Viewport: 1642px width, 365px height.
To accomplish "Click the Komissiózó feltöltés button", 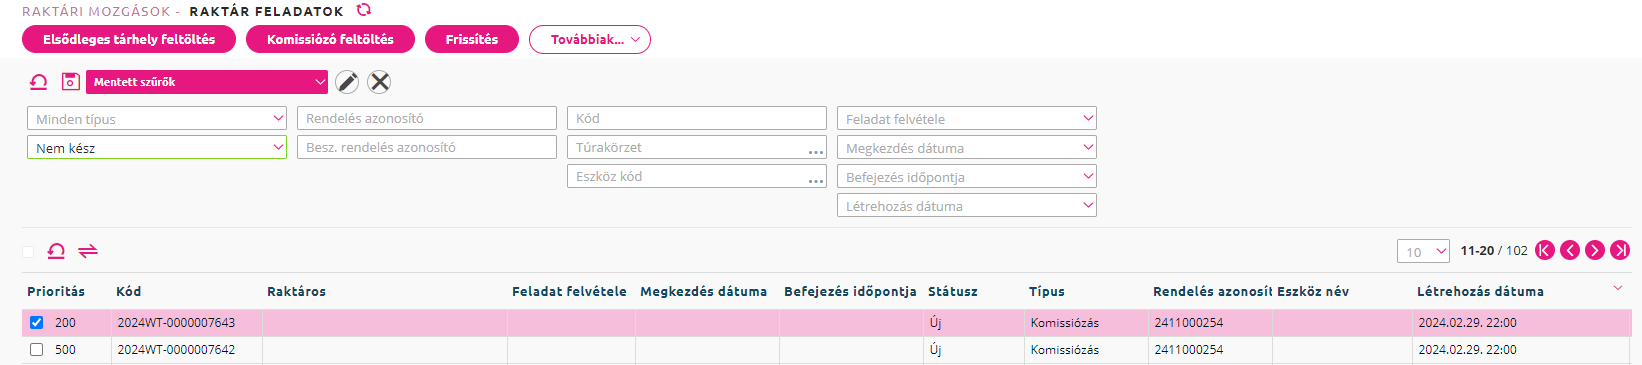I will click(330, 39).
